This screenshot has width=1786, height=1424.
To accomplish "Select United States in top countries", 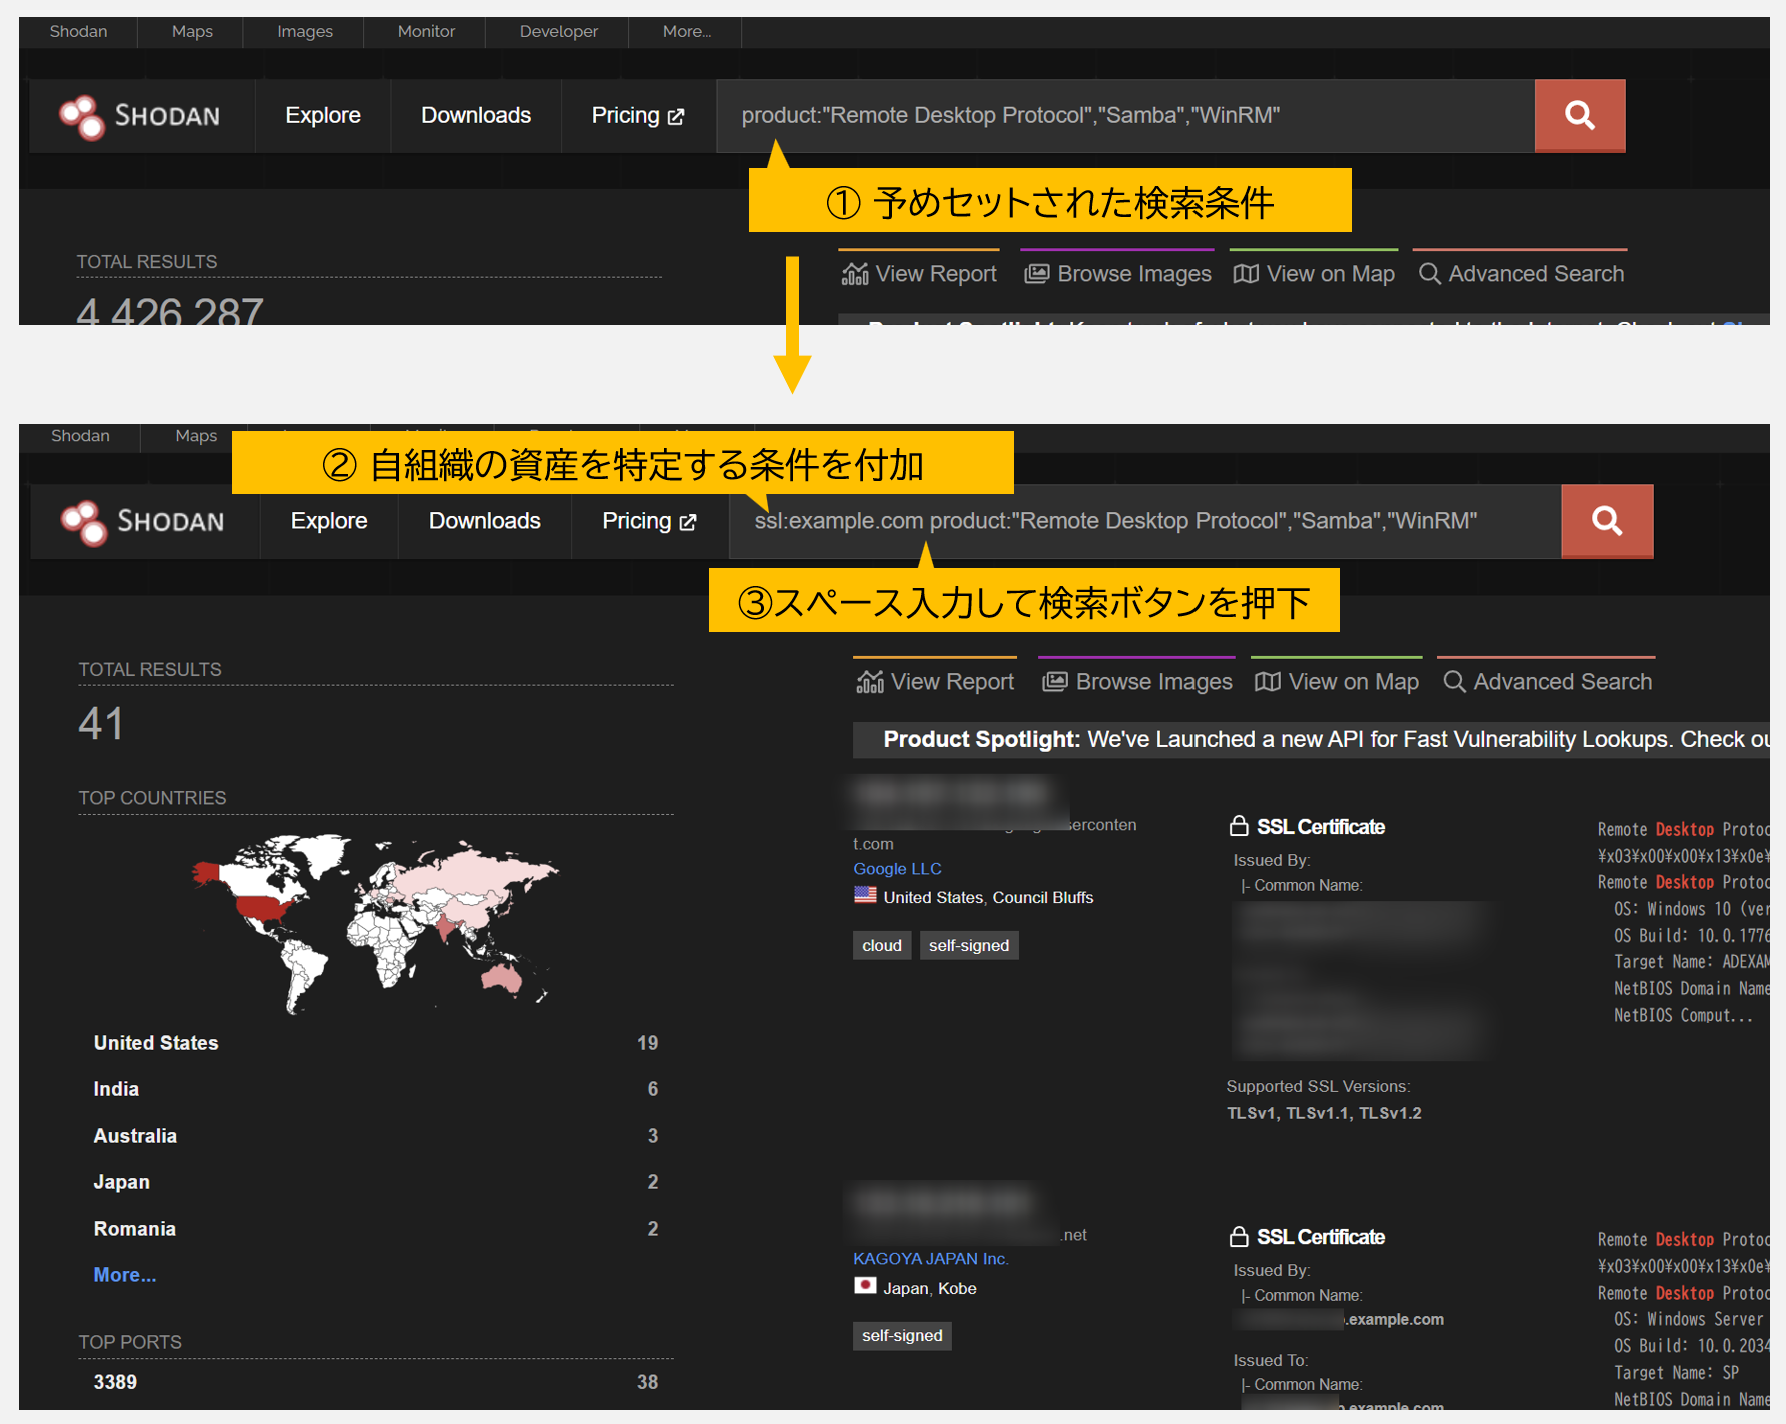I will click(x=375, y=1043).
